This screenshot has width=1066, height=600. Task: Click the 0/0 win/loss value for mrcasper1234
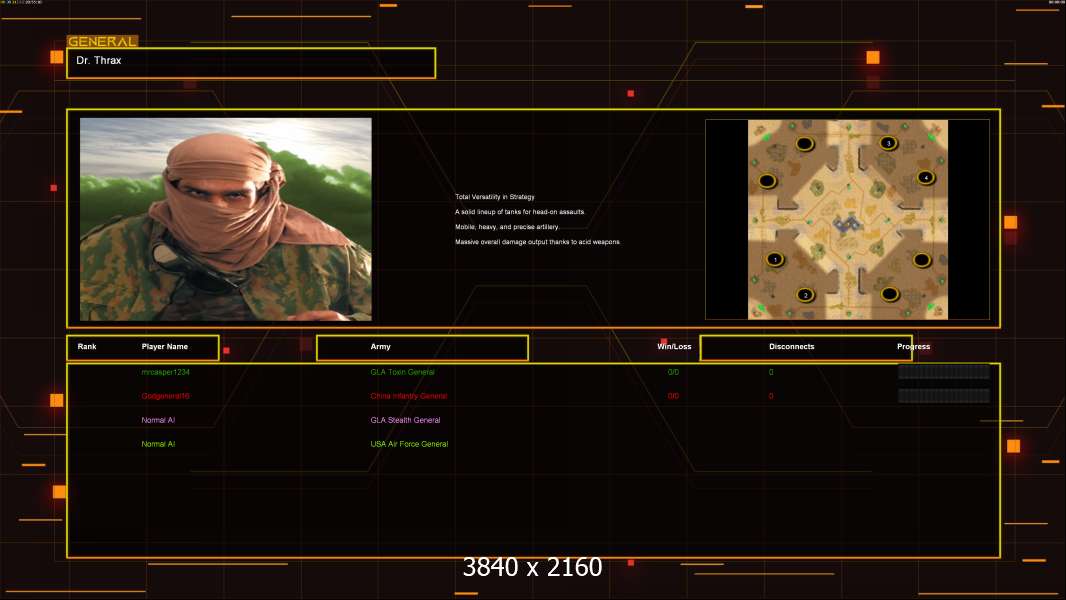tap(673, 372)
